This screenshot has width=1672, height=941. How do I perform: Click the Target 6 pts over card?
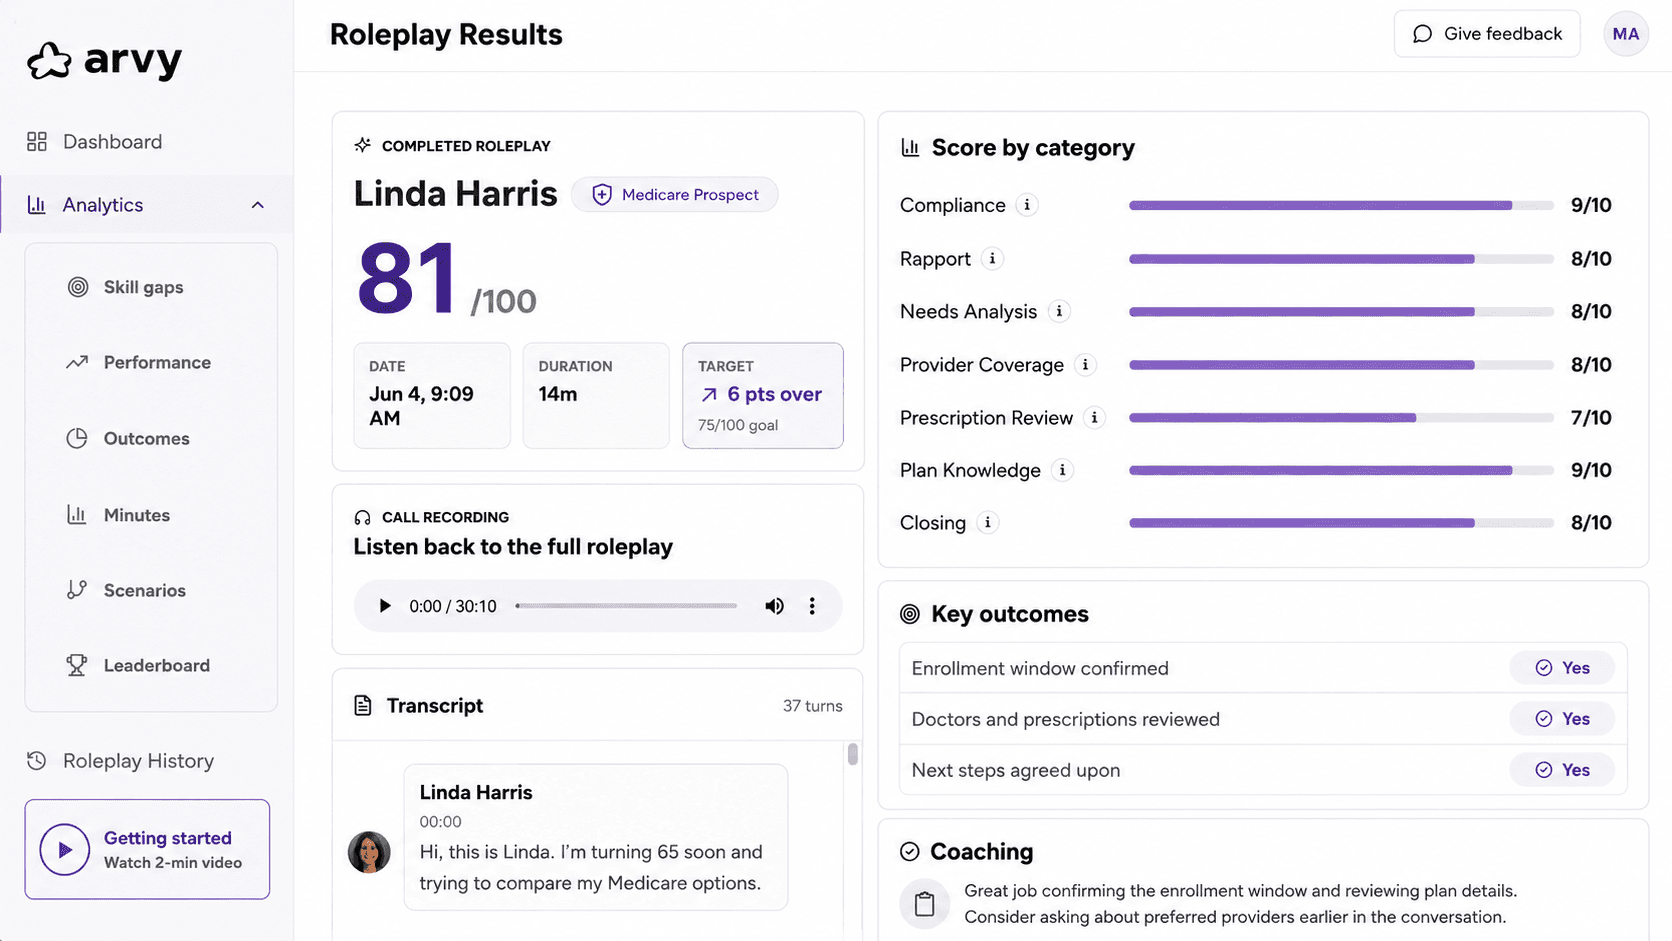tap(763, 396)
